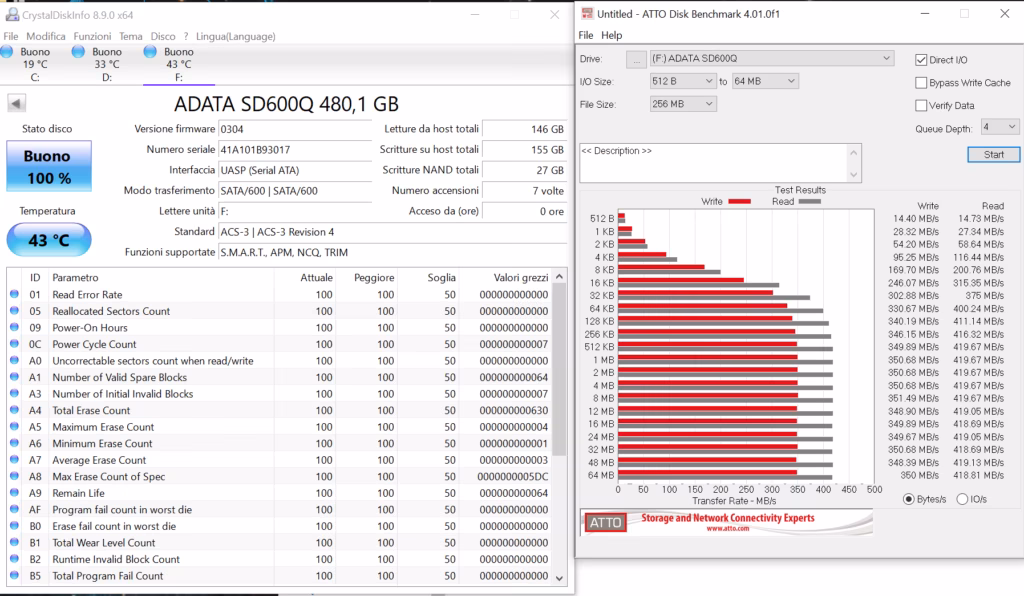Open the Drive dropdown showing ADATA SD600Q
1024x596 pixels.
pyautogui.click(x=772, y=58)
